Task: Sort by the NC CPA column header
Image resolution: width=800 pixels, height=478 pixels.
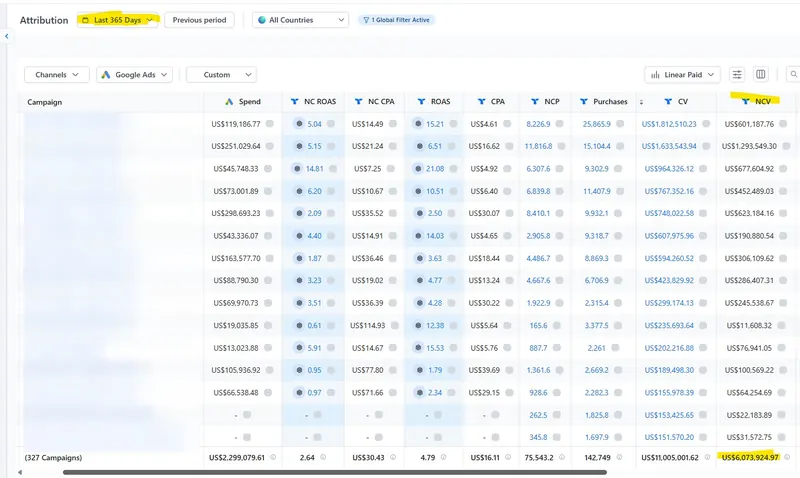Action: point(381,102)
